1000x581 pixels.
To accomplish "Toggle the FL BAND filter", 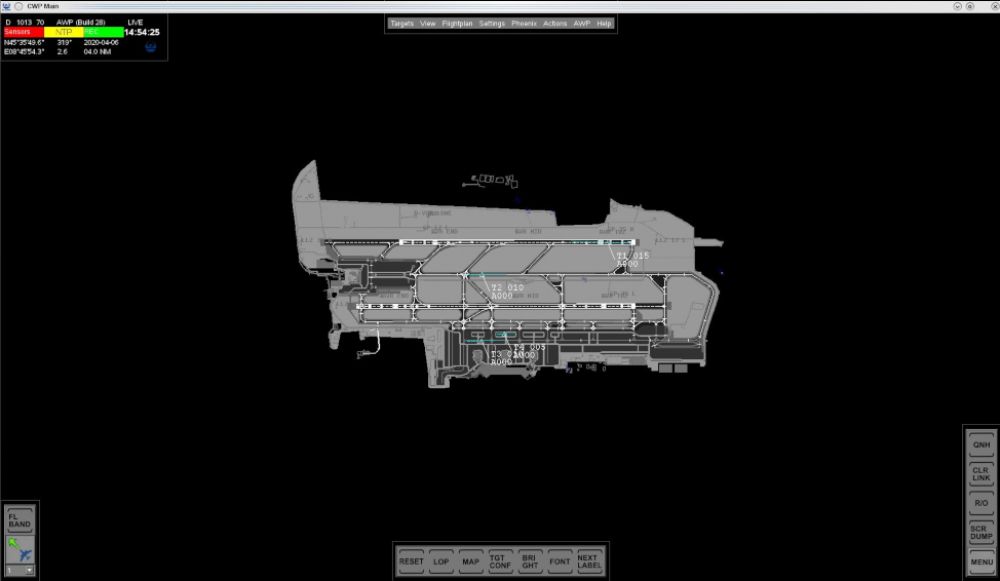I will 20,520.
